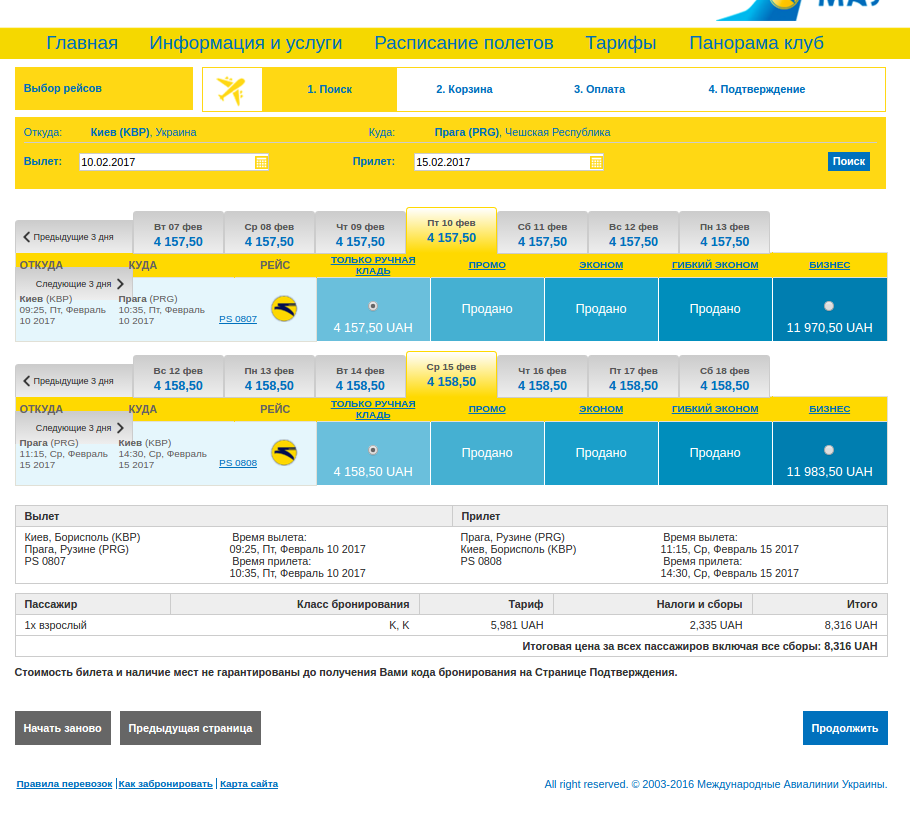Select the 4 158,50 UAH hand-luggage fare

[373, 450]
